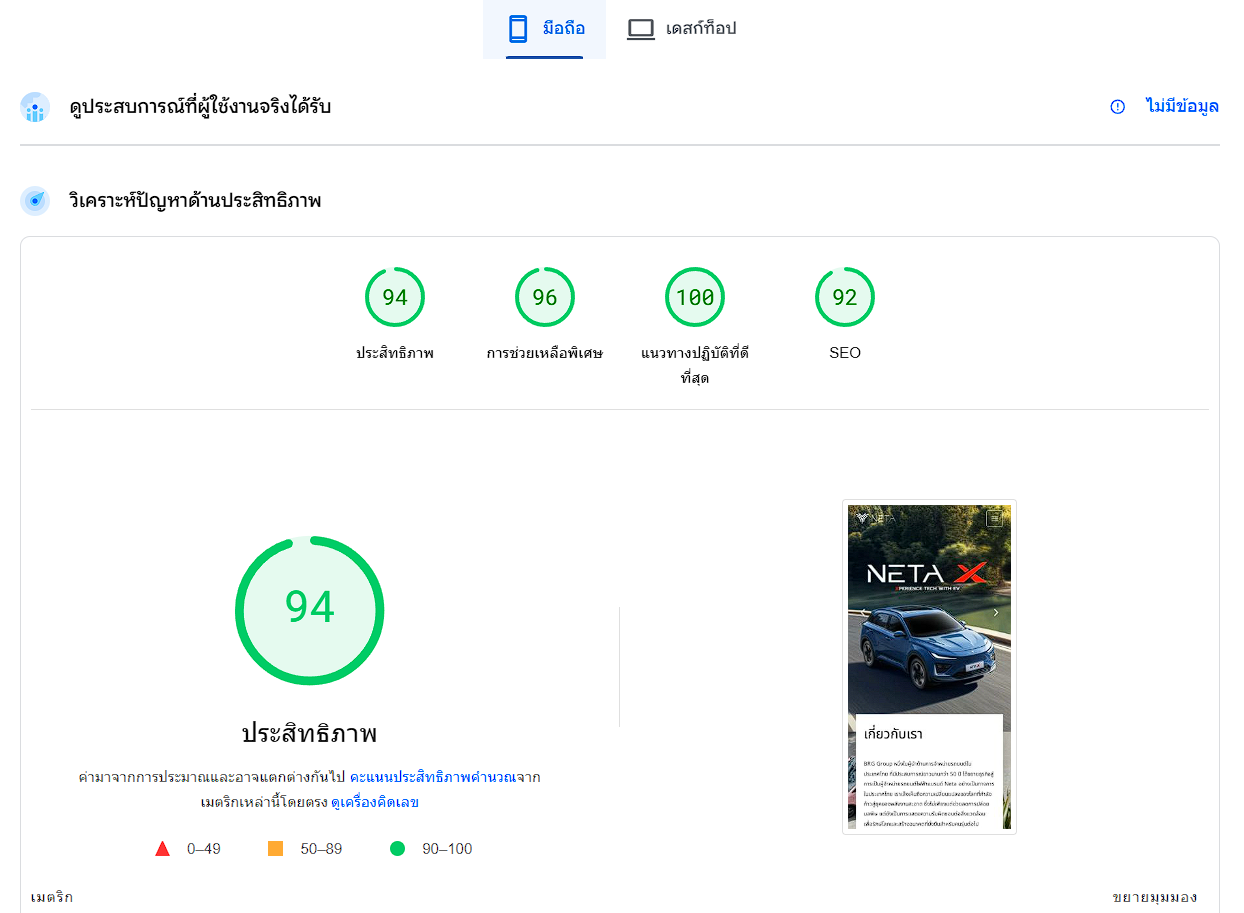Viewport: 1244px width, 913px height.
Task: Click the real user experience chart icon
Action: [x=35, y=107]
